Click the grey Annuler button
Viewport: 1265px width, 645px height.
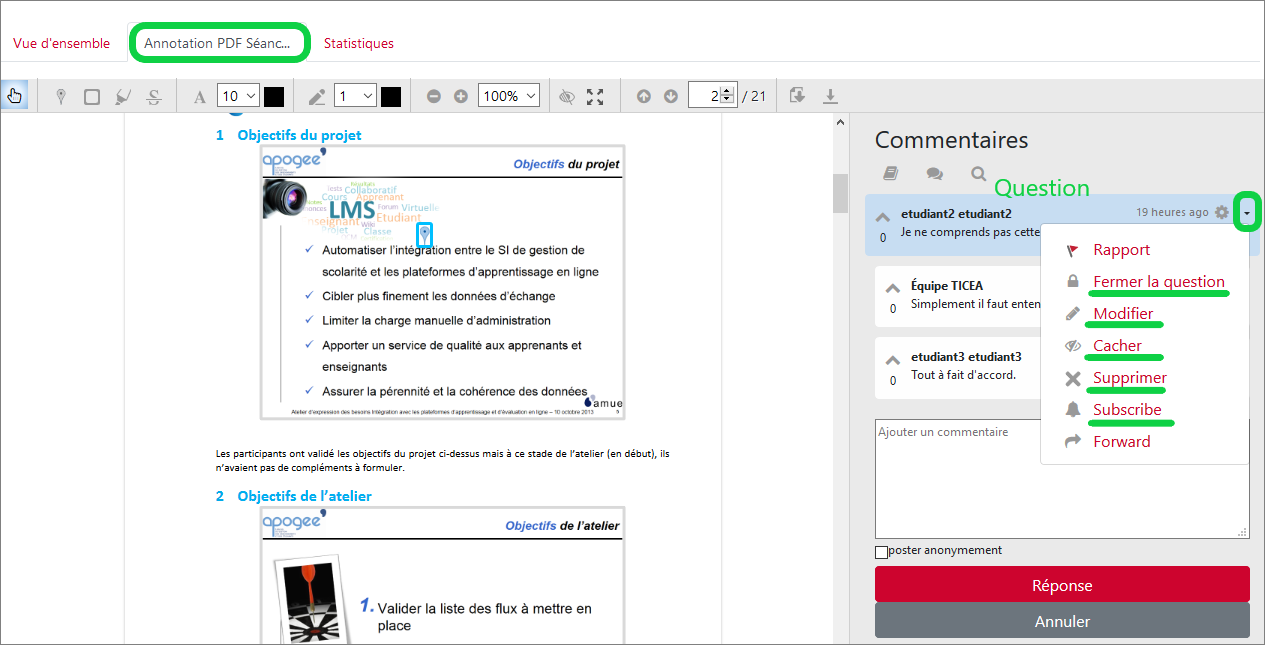[1062, 620]
